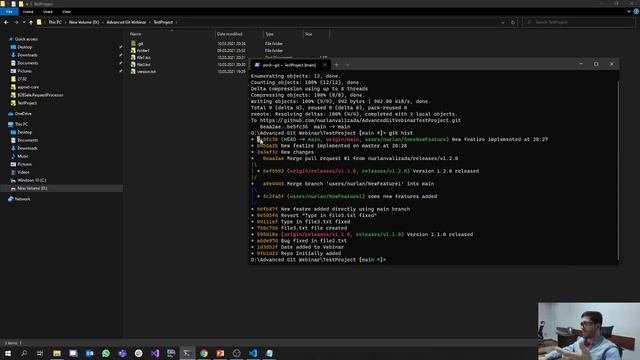Open taskbar Search magnifier

coord(24,353)
